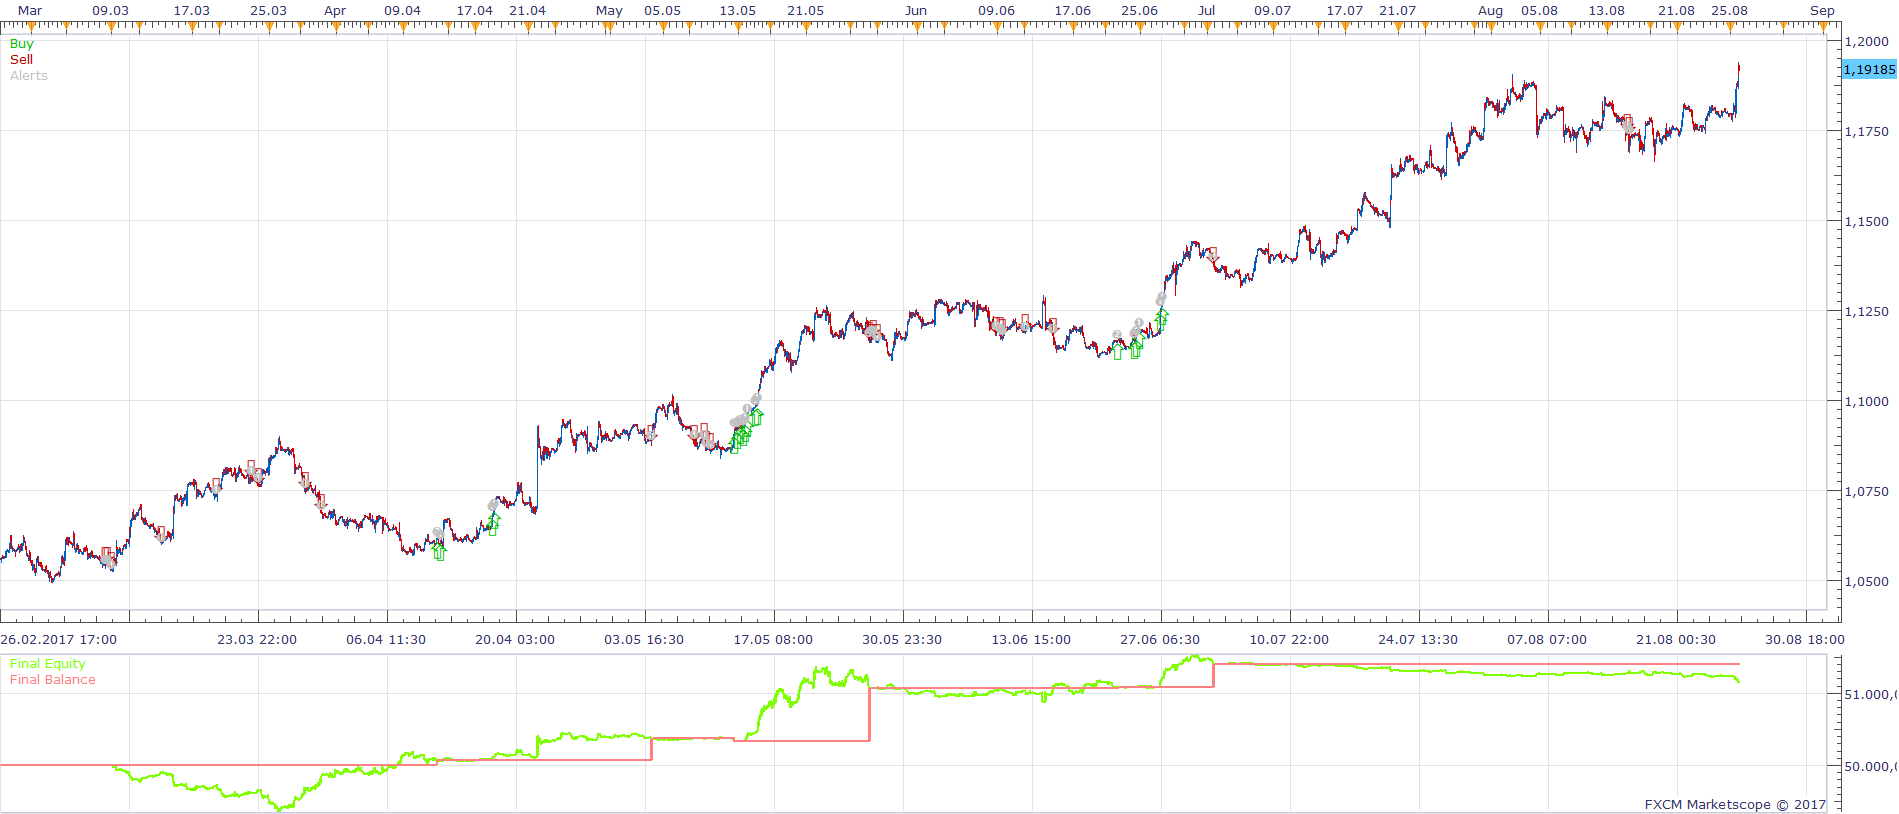Screen dimensions: 1899x814
Task: Toggle the Sell legend entry
Action: pos(21,60)
